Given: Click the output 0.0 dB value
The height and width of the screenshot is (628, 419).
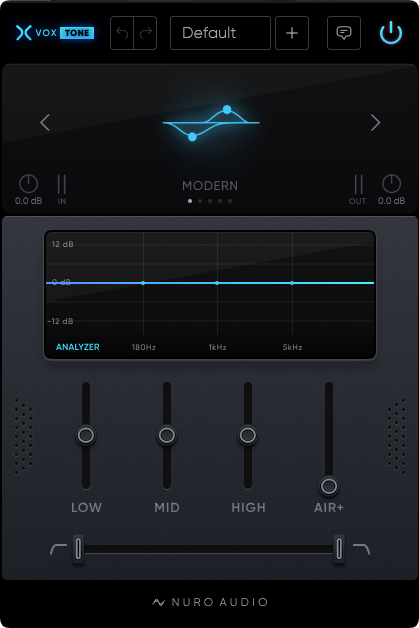Looking at the screenshot, I should point(391,201).
